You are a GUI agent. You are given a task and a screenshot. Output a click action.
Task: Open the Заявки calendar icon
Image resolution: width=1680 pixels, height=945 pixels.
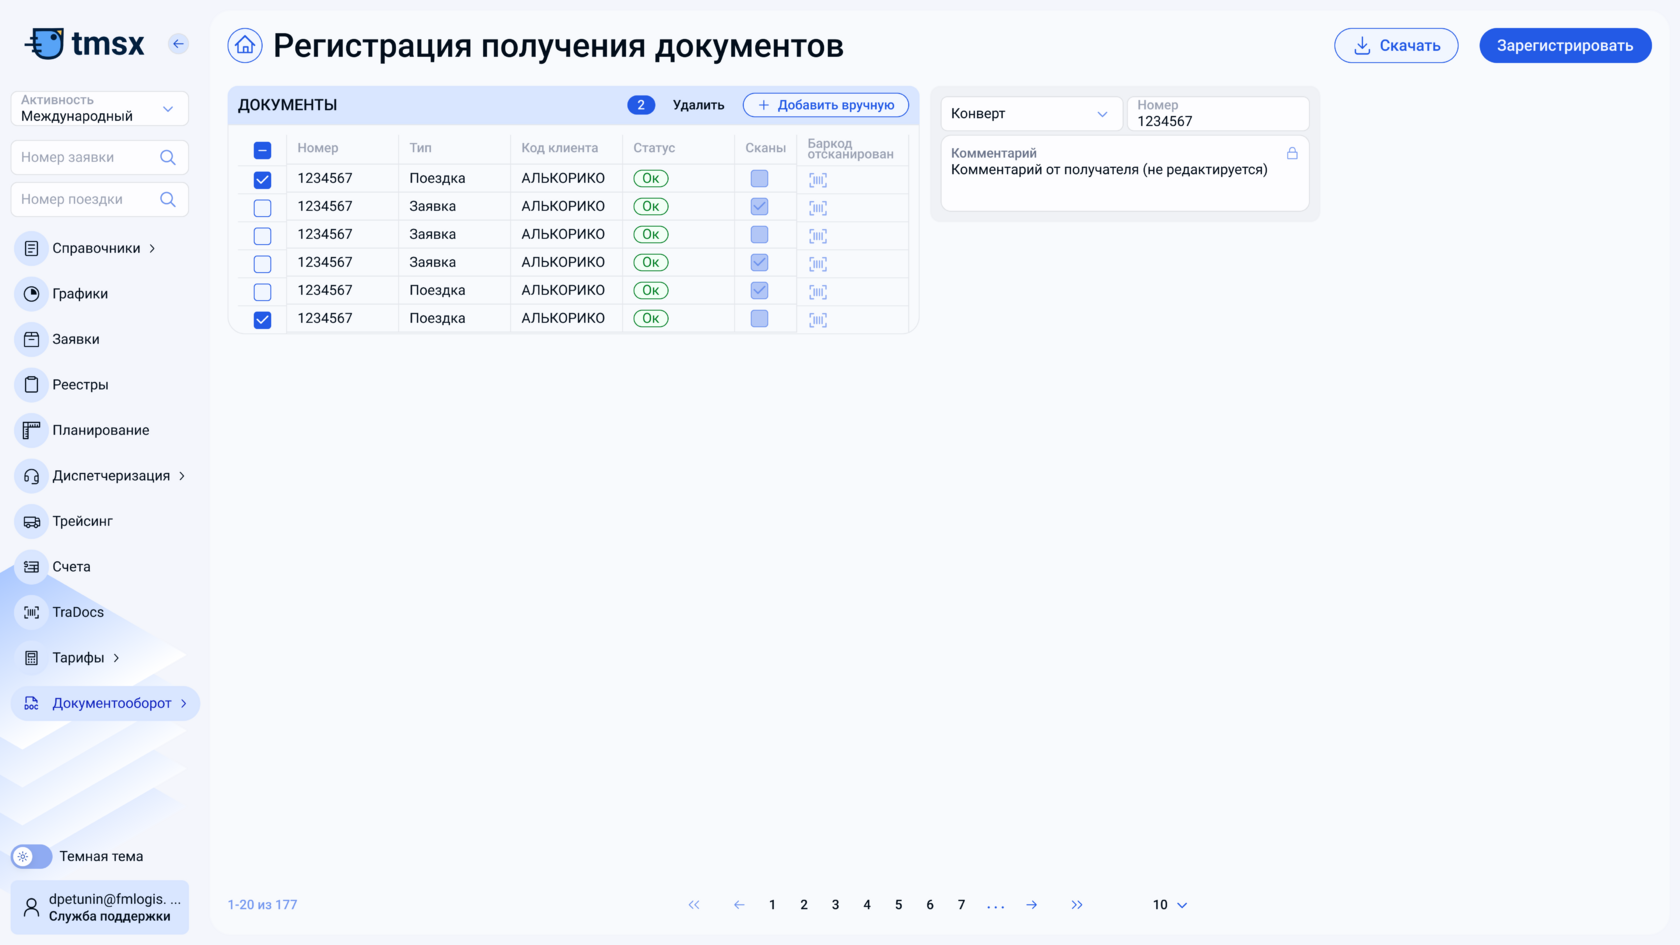[x=32, y=339]
